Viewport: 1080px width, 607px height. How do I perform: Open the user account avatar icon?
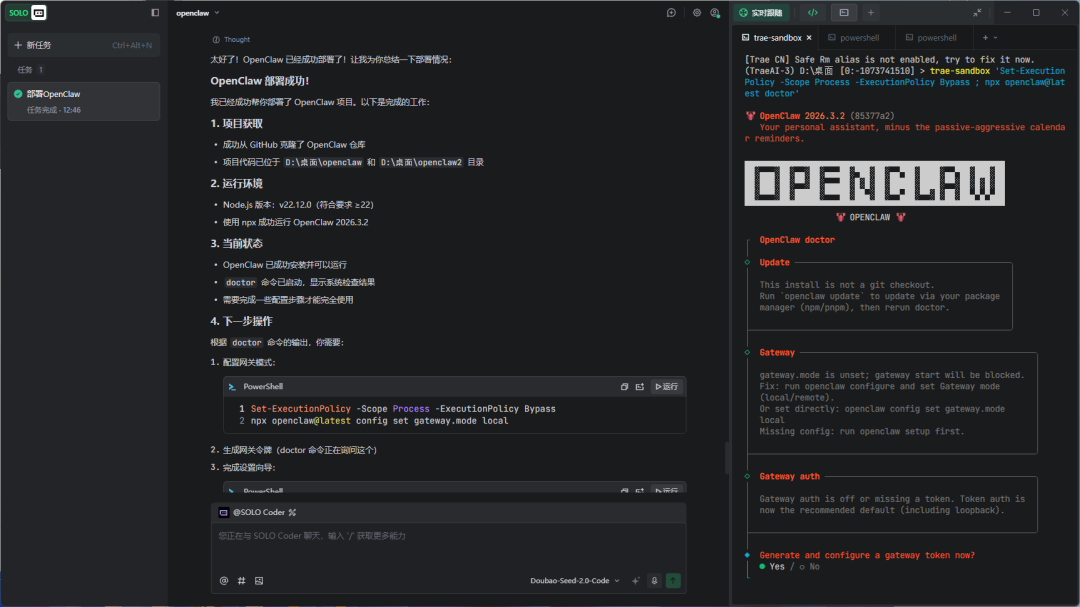715,13
